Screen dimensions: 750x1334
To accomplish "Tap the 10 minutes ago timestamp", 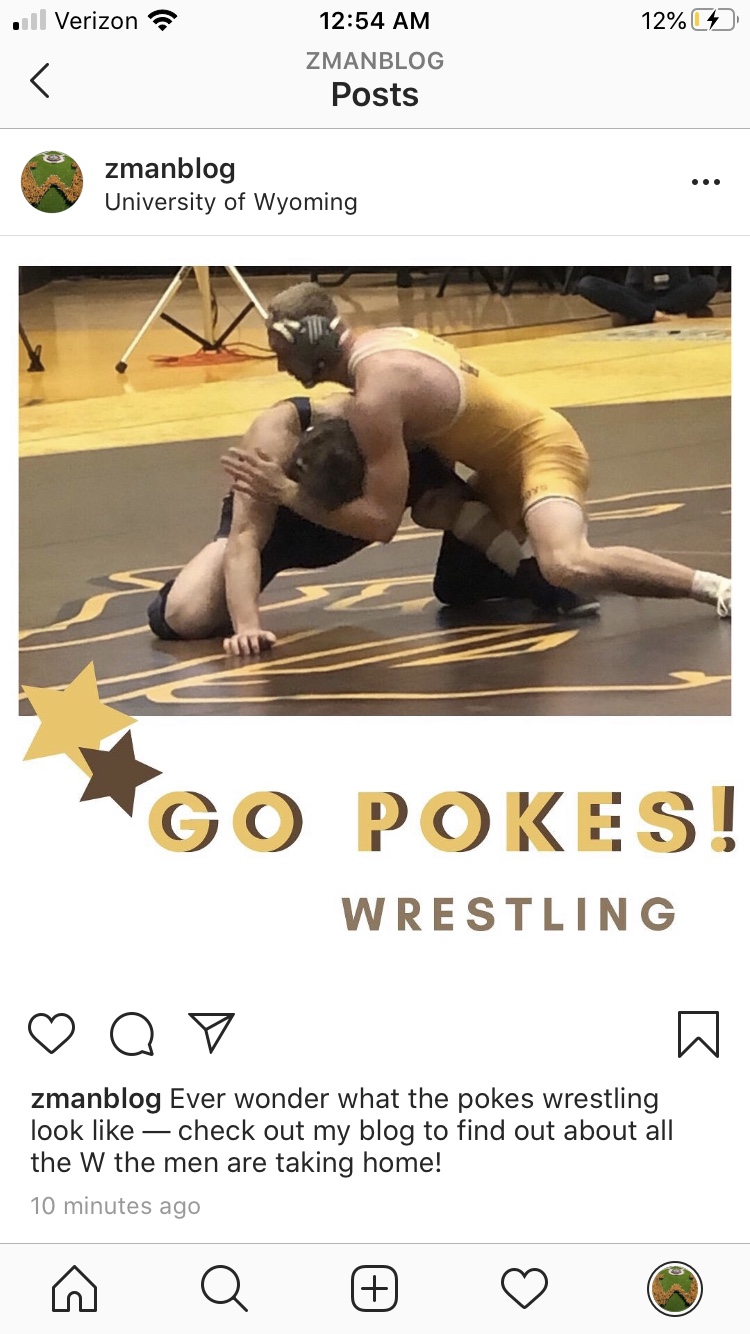I will coord(115,1206).
